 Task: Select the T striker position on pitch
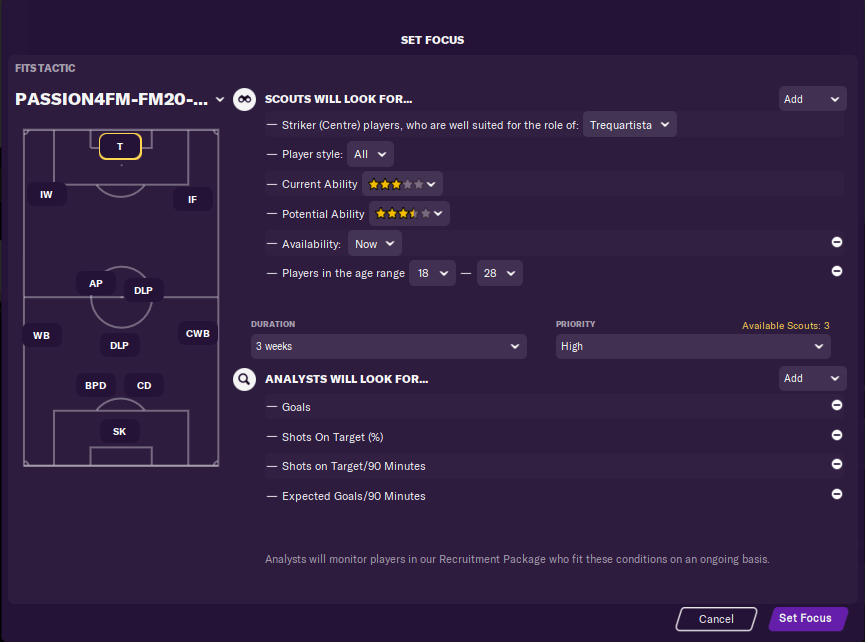(120, 146)
